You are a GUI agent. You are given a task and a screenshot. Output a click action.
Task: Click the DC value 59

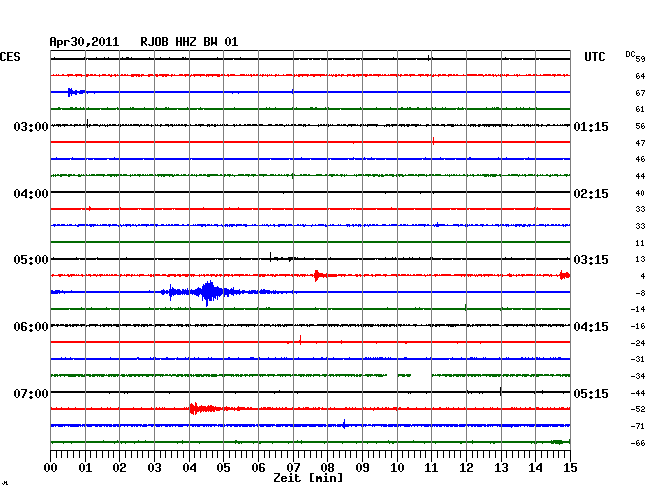pyautogui.click(x=640, y=59)
